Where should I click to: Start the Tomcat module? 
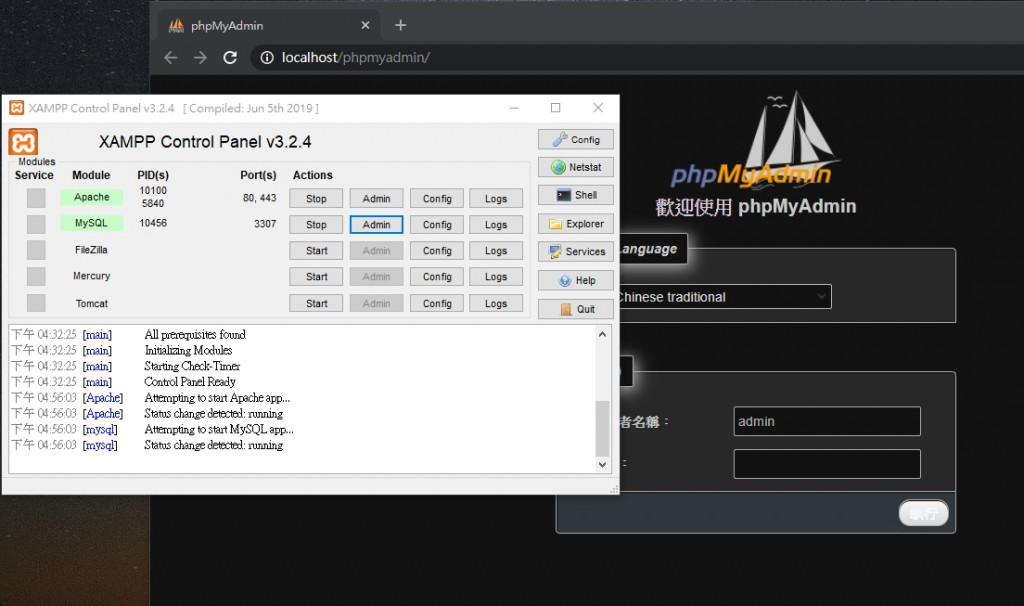pyautogui.click(x=316, y=304)
